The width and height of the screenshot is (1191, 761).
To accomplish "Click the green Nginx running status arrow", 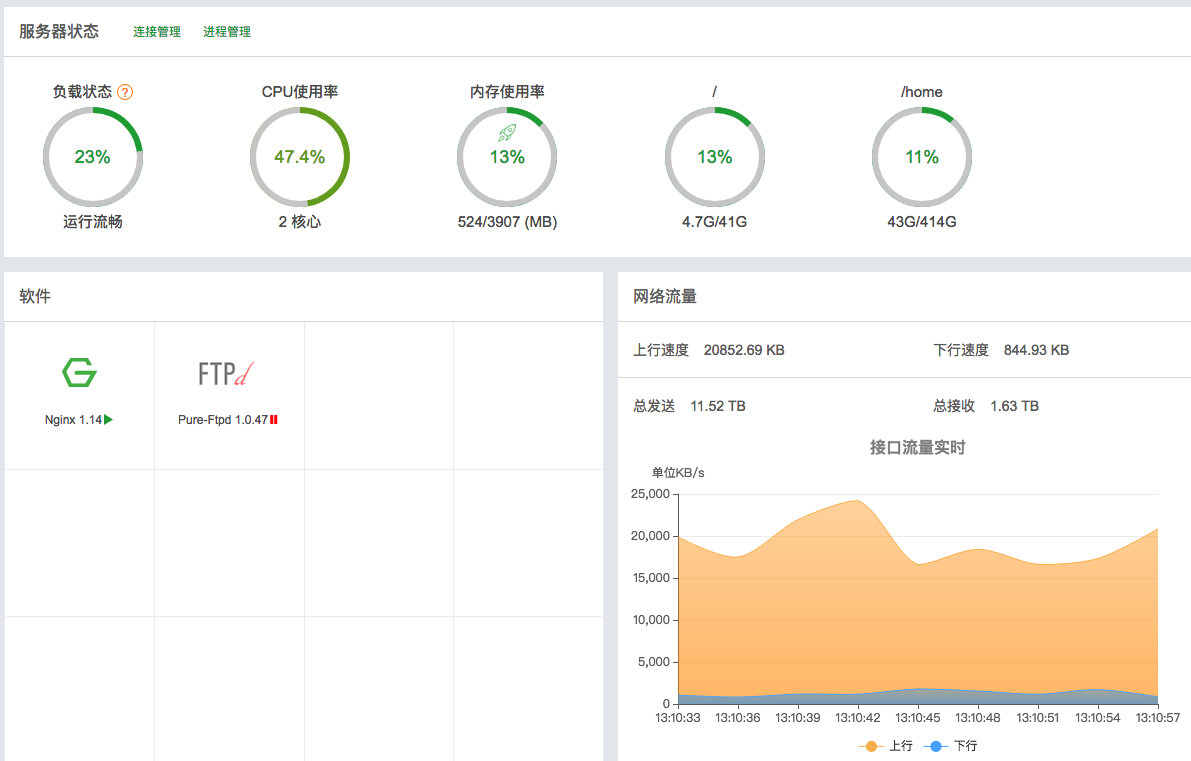I will click(109, 420).
